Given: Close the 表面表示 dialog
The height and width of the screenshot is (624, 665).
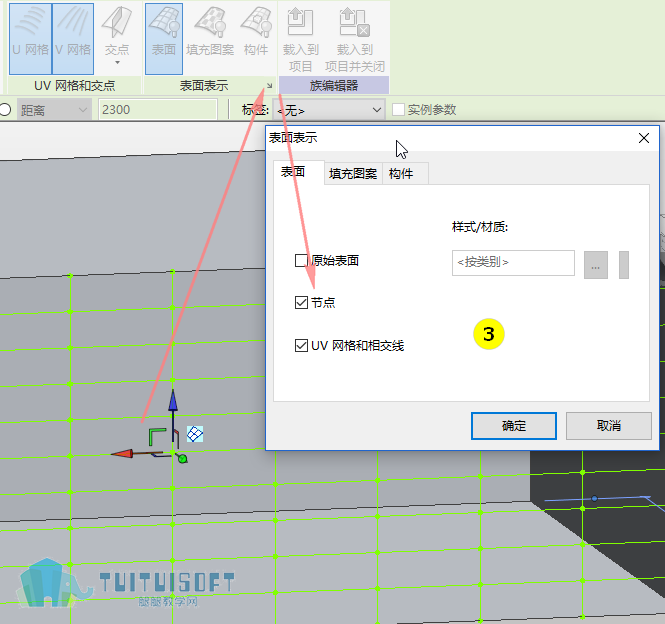Looking at the screenshot, I should pyautogui.click(x=644, y=138).
